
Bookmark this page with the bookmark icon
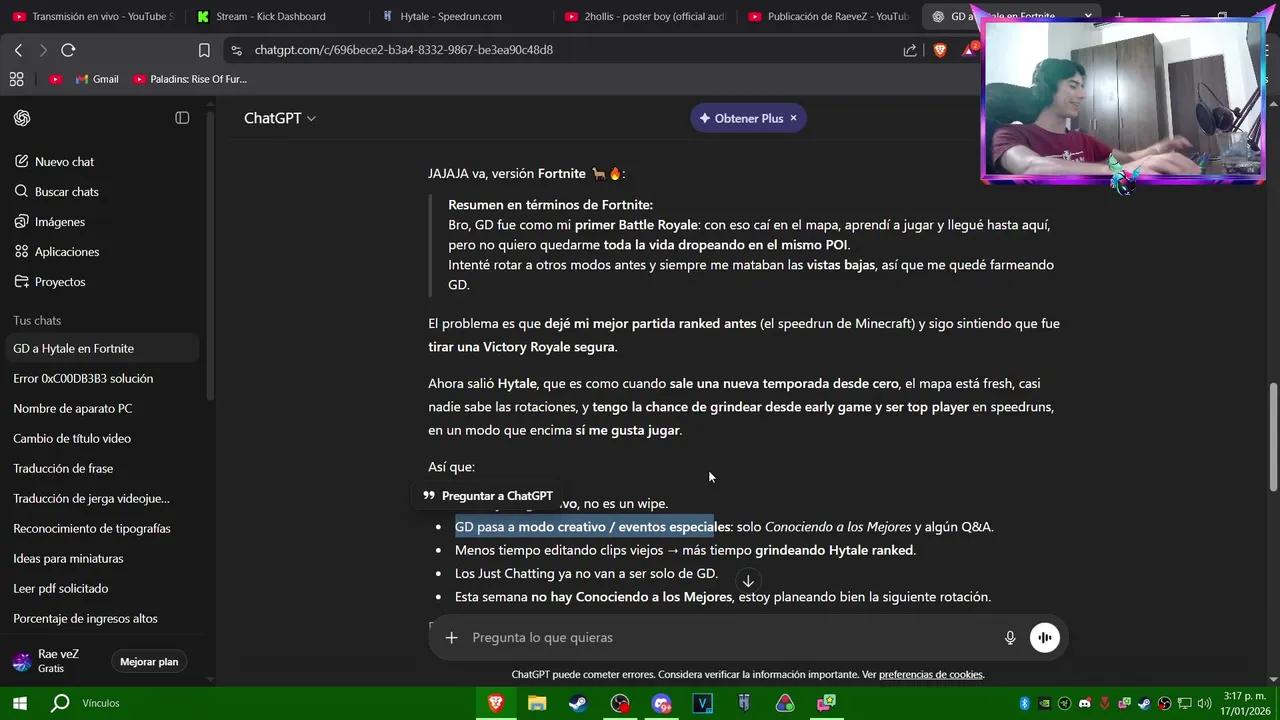[204, 50]
